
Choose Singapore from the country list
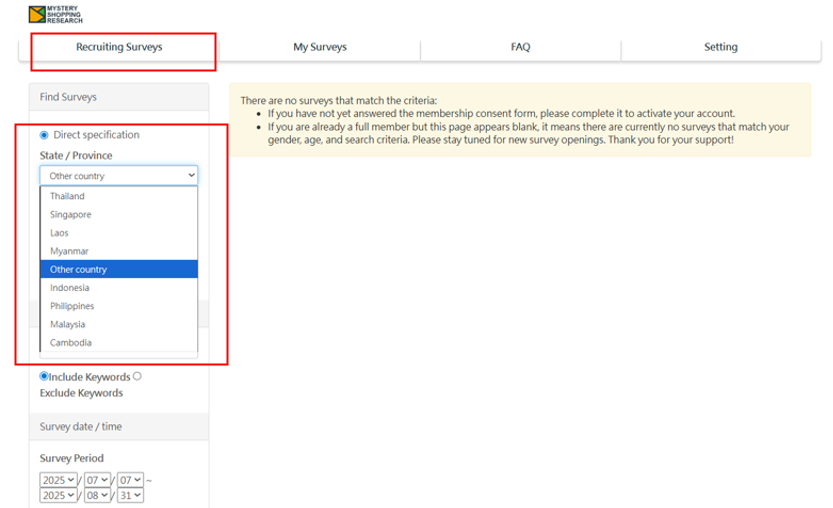pos(118,215)
